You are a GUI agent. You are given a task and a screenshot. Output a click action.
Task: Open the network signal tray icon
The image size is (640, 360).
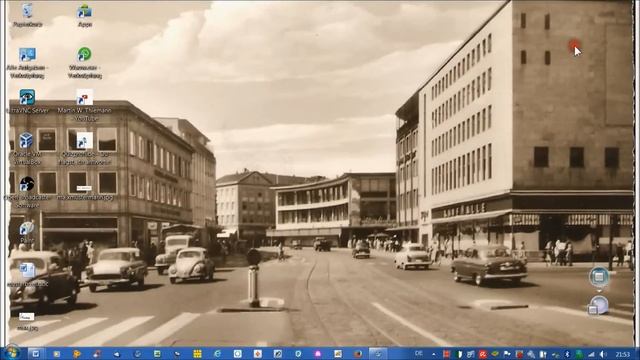point(591,354)
